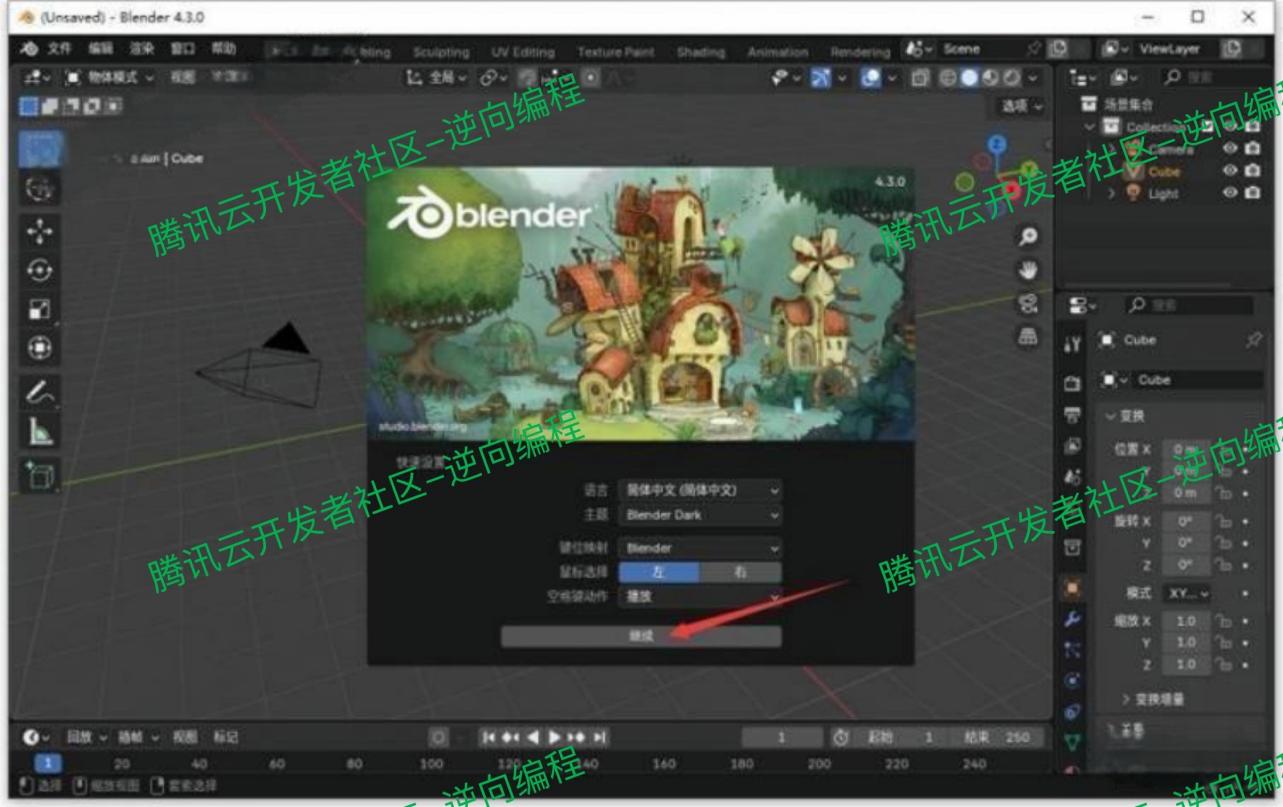The height and width of the screenshot is (807, 1283).
Task: Open the language dropdown in splash
Action: [x=700, y=491]
